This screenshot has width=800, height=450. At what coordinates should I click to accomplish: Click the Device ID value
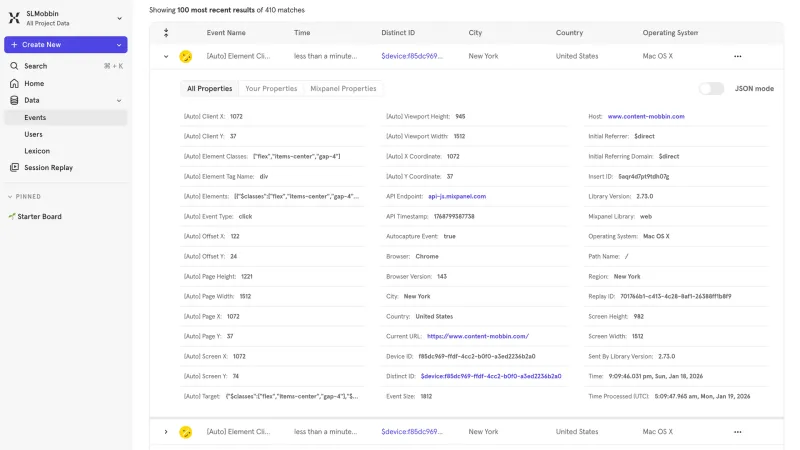(x=477, y=356)
